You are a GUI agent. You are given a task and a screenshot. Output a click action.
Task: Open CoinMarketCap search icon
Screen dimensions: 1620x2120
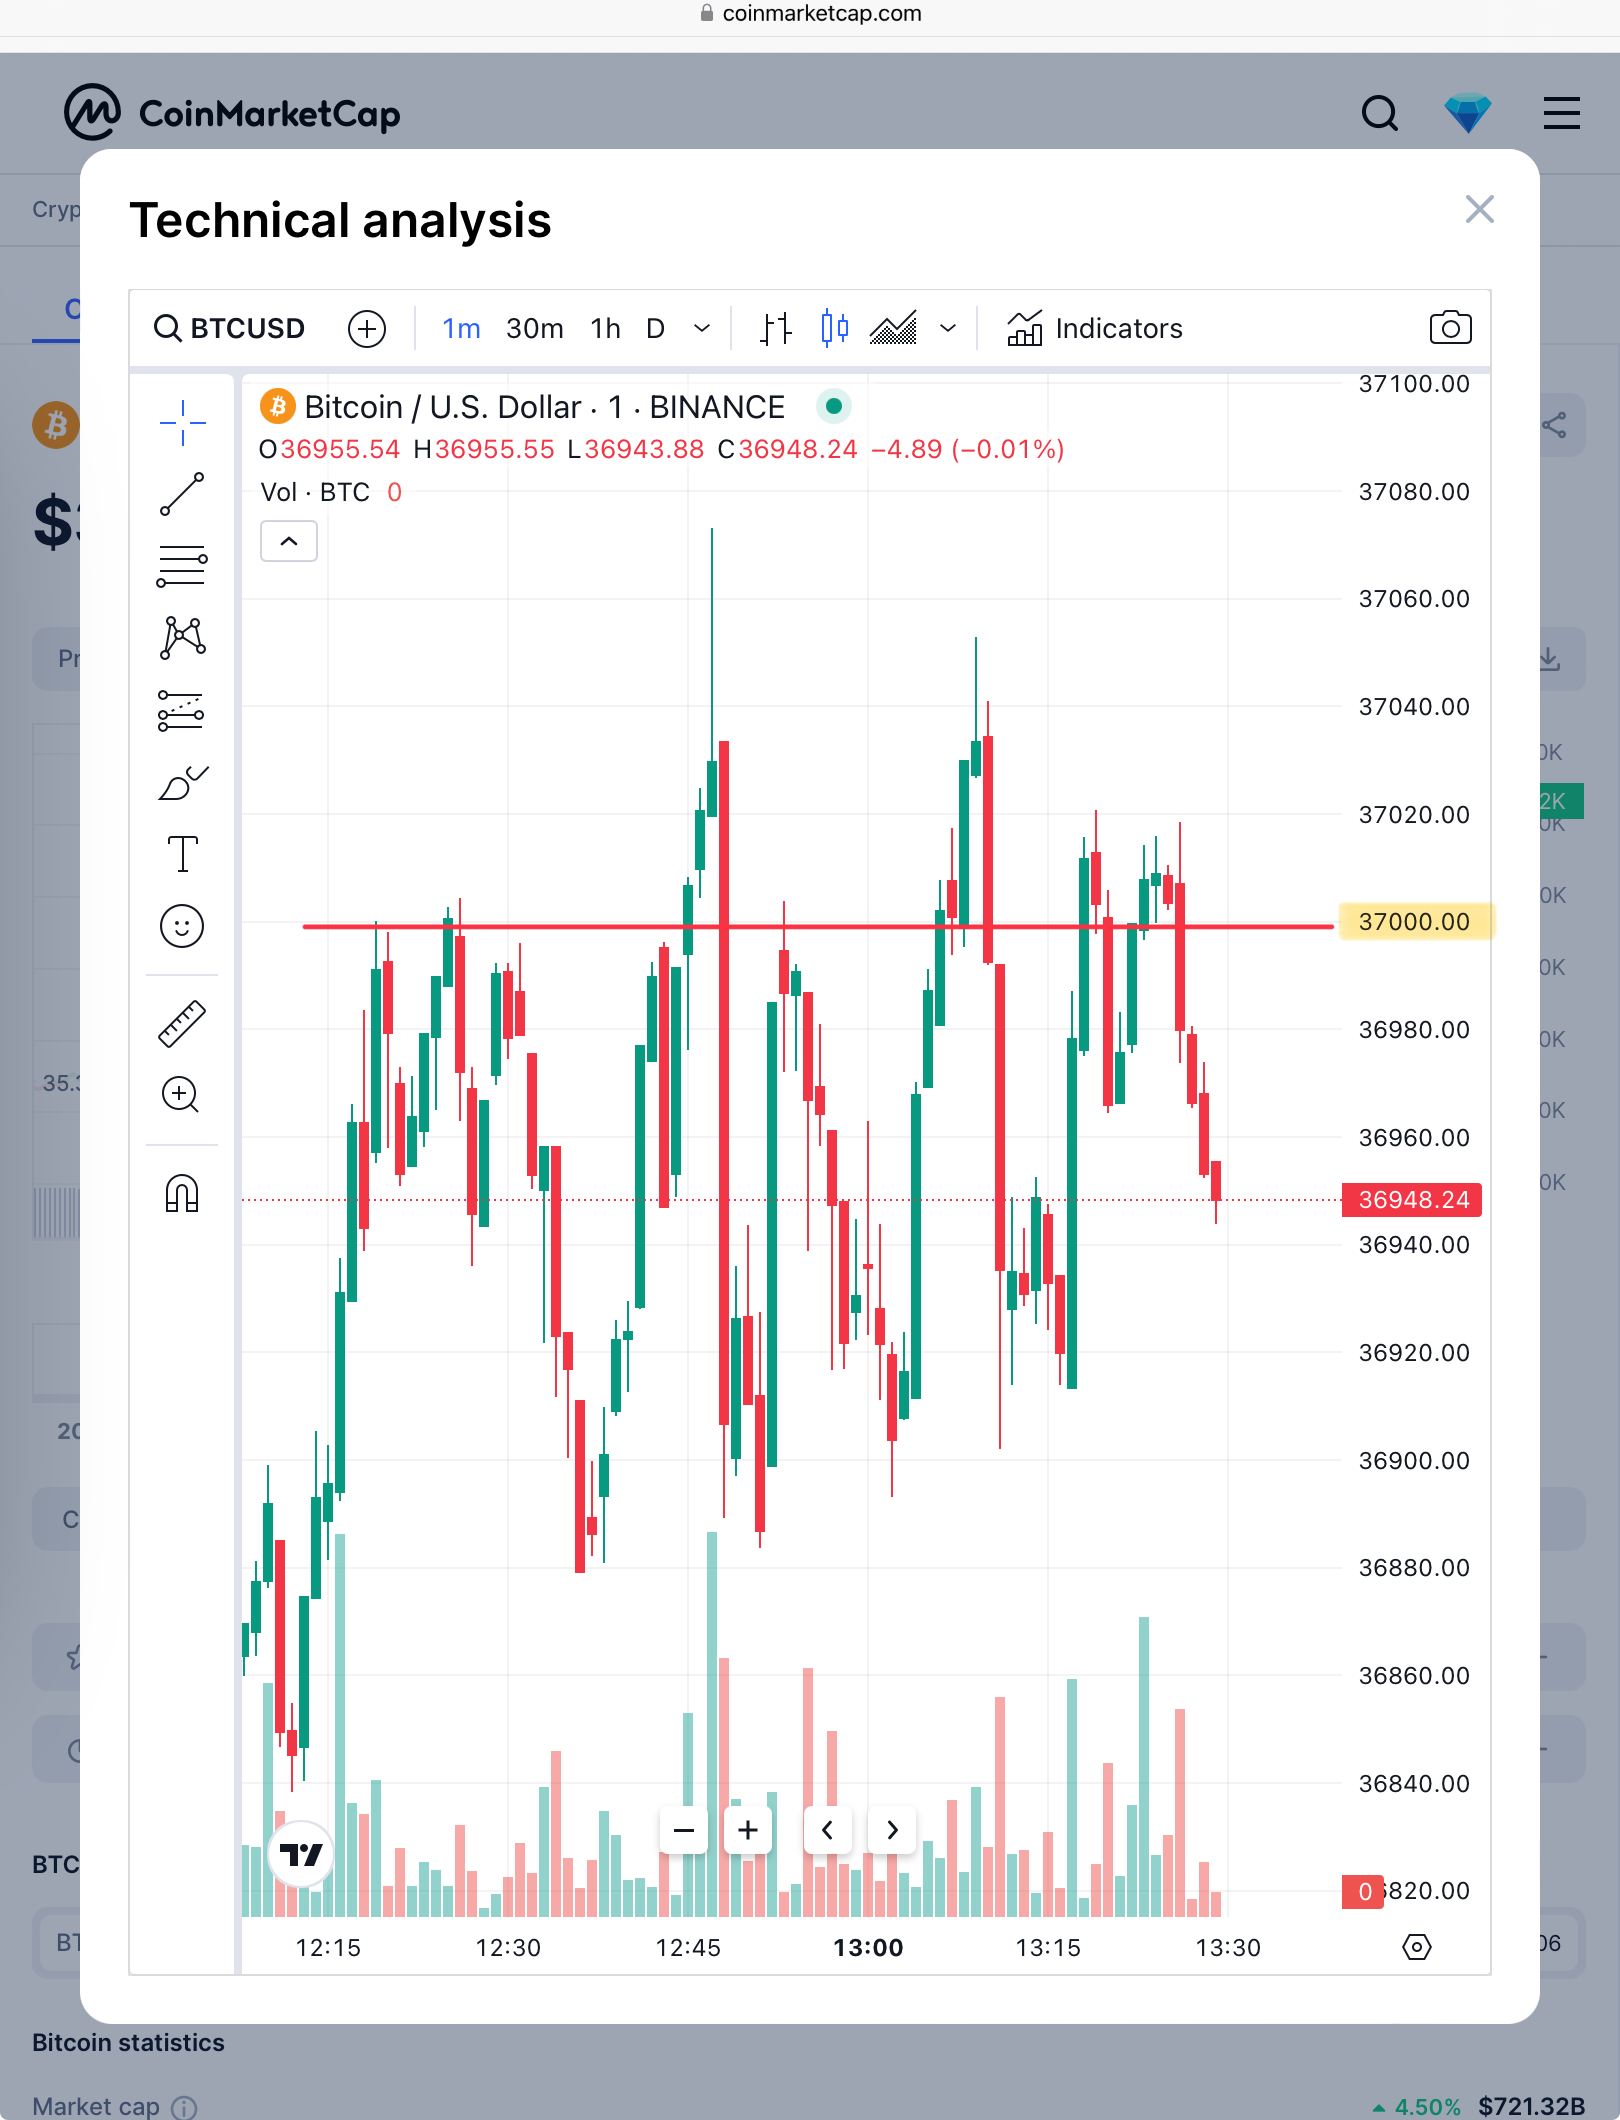[x=1380, y=113]
